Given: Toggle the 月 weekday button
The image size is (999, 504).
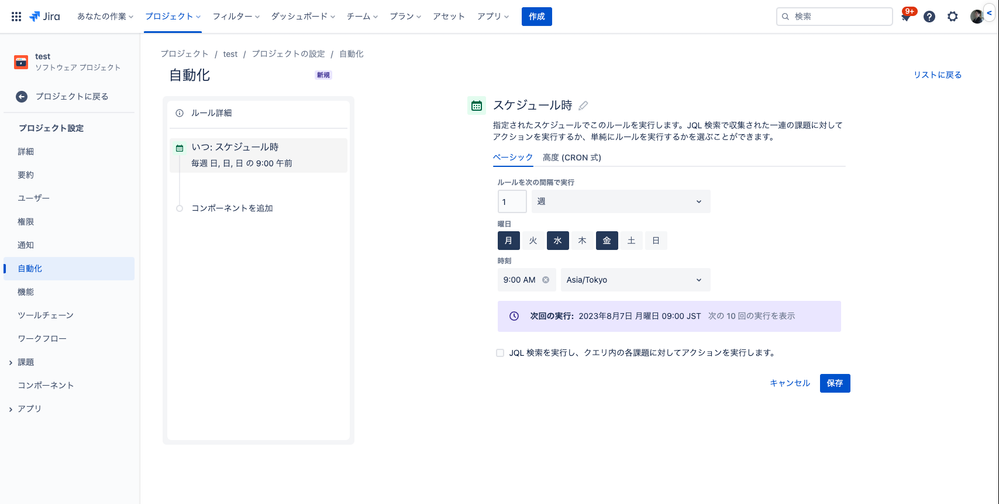Looking at the screenshot, I should point(508,241).
